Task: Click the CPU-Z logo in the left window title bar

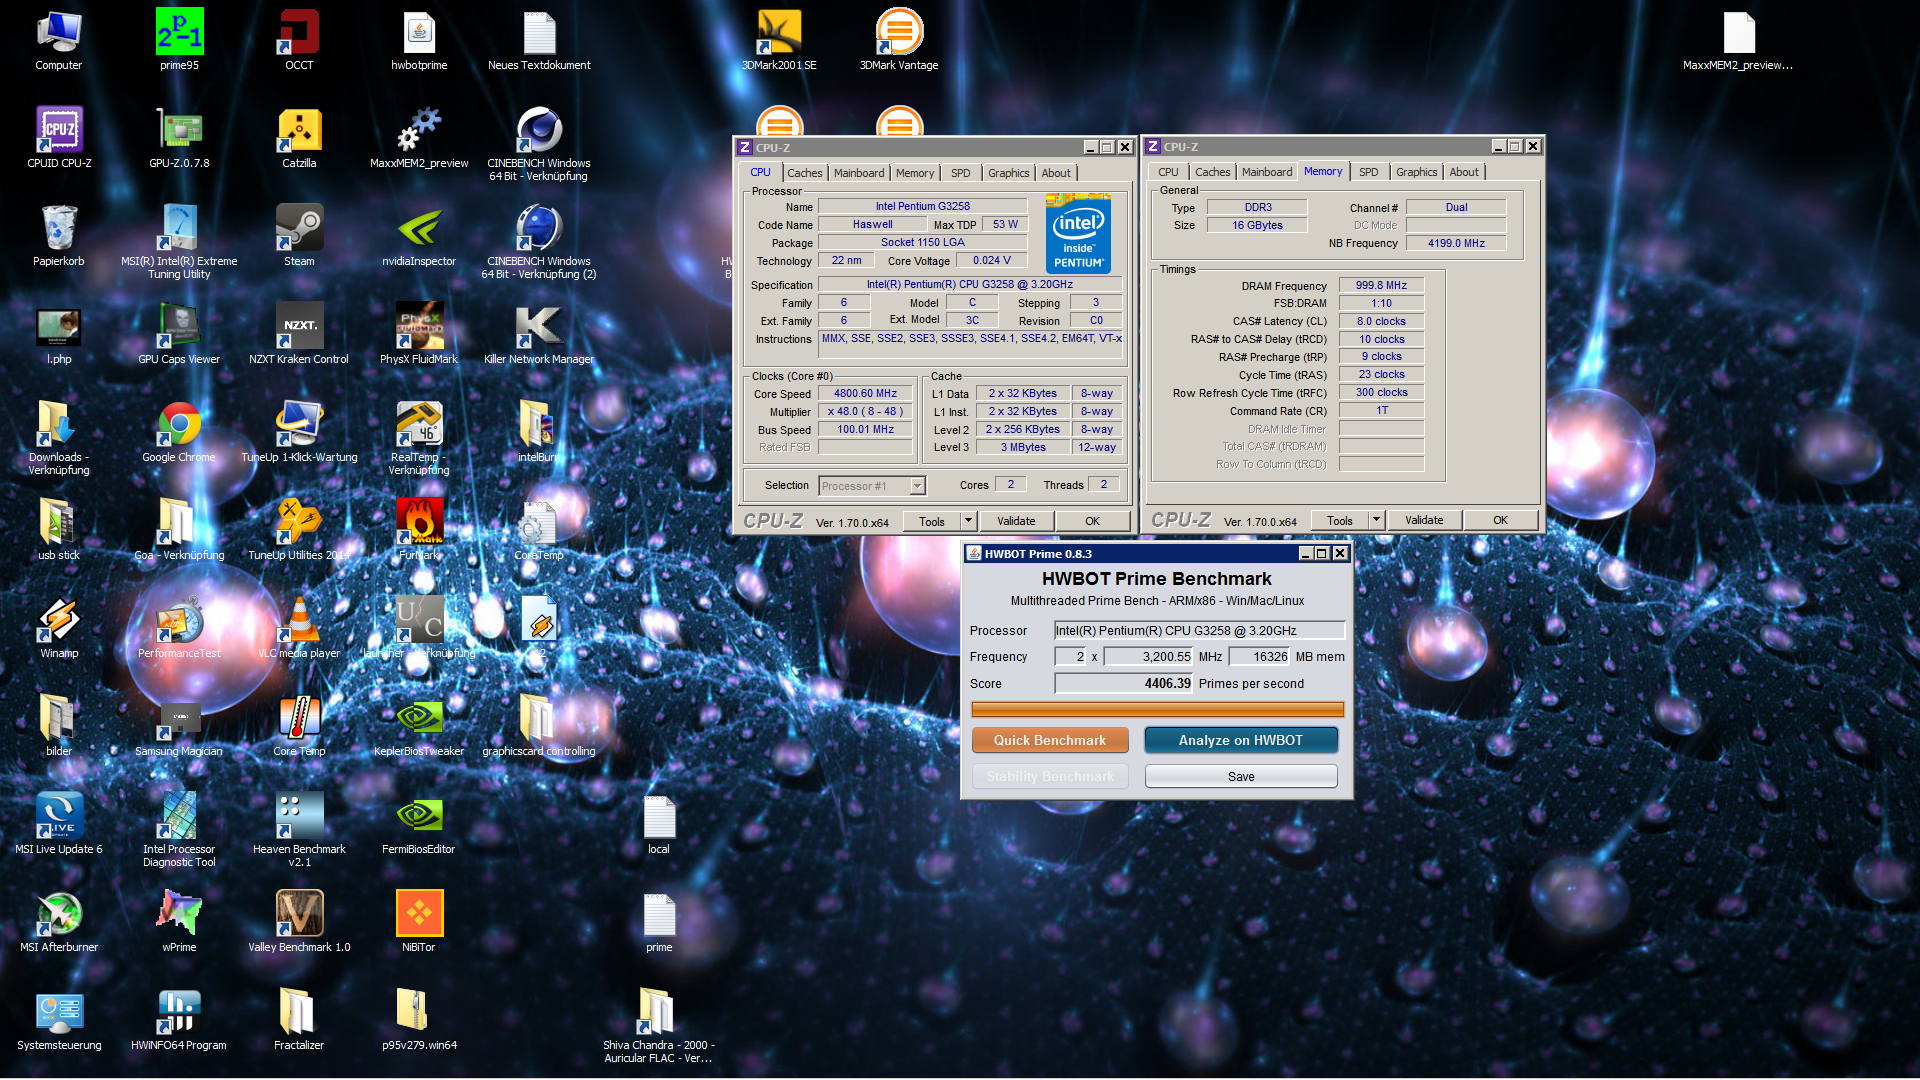Action: [745, 148]
